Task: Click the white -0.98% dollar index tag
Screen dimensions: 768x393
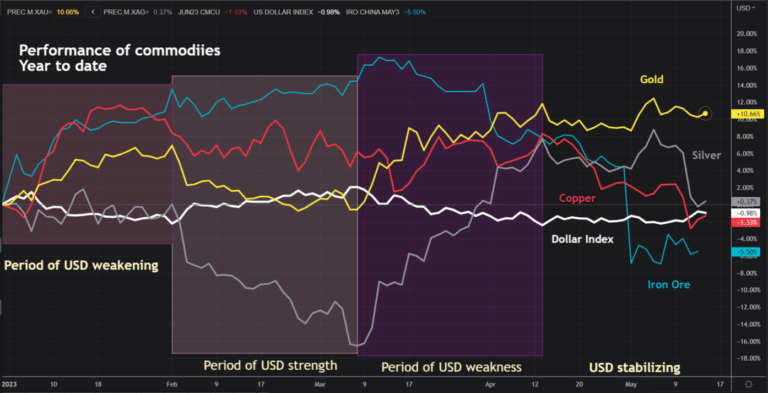Action: pos(745,214)
